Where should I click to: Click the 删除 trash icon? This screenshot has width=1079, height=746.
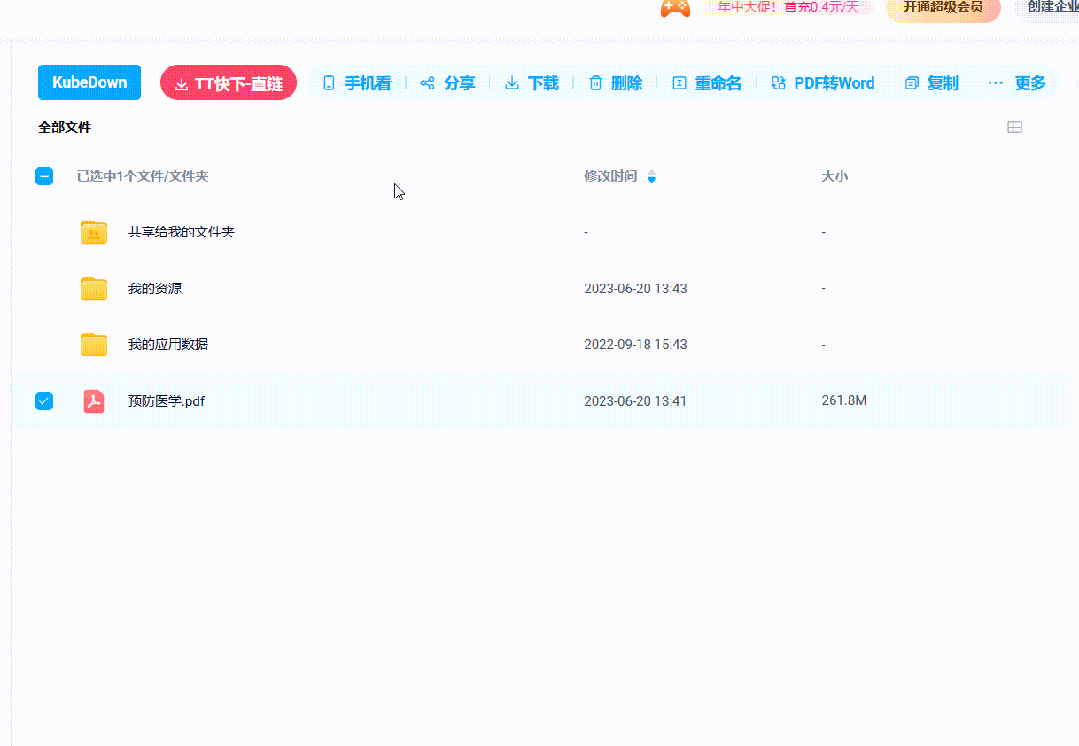click(x=596, y=84)
